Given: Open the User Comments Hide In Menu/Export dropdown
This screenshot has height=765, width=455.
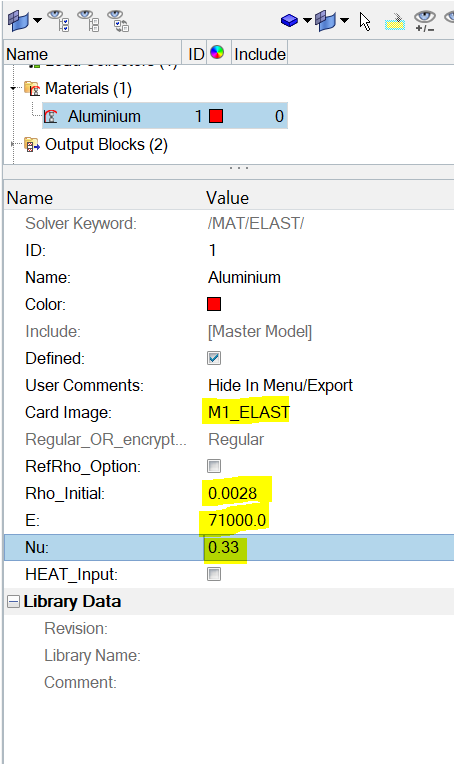Looking at the screenshot, I should point(280,385).
